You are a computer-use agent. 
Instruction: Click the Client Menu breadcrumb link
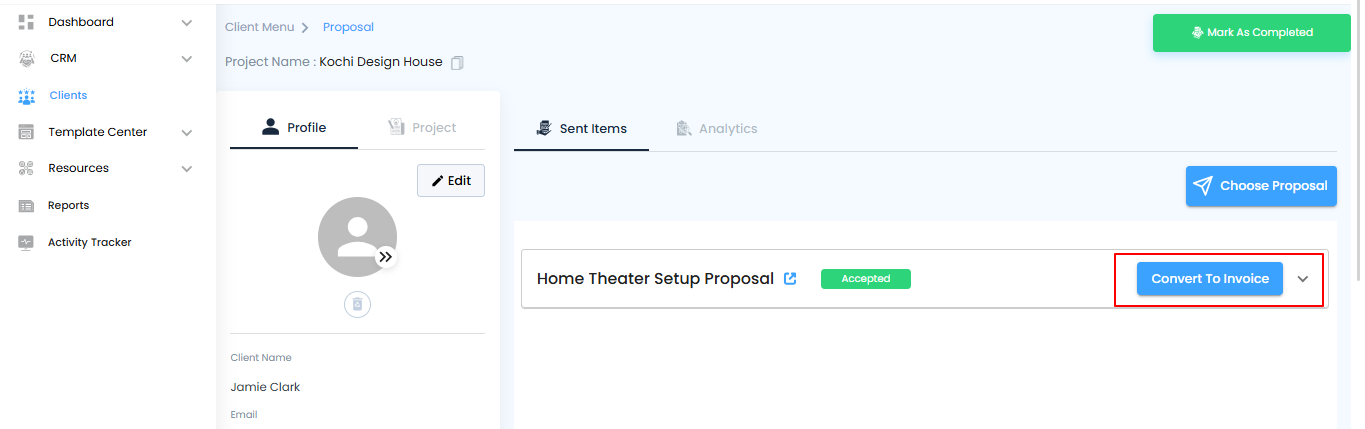click(x=259, y=27)
